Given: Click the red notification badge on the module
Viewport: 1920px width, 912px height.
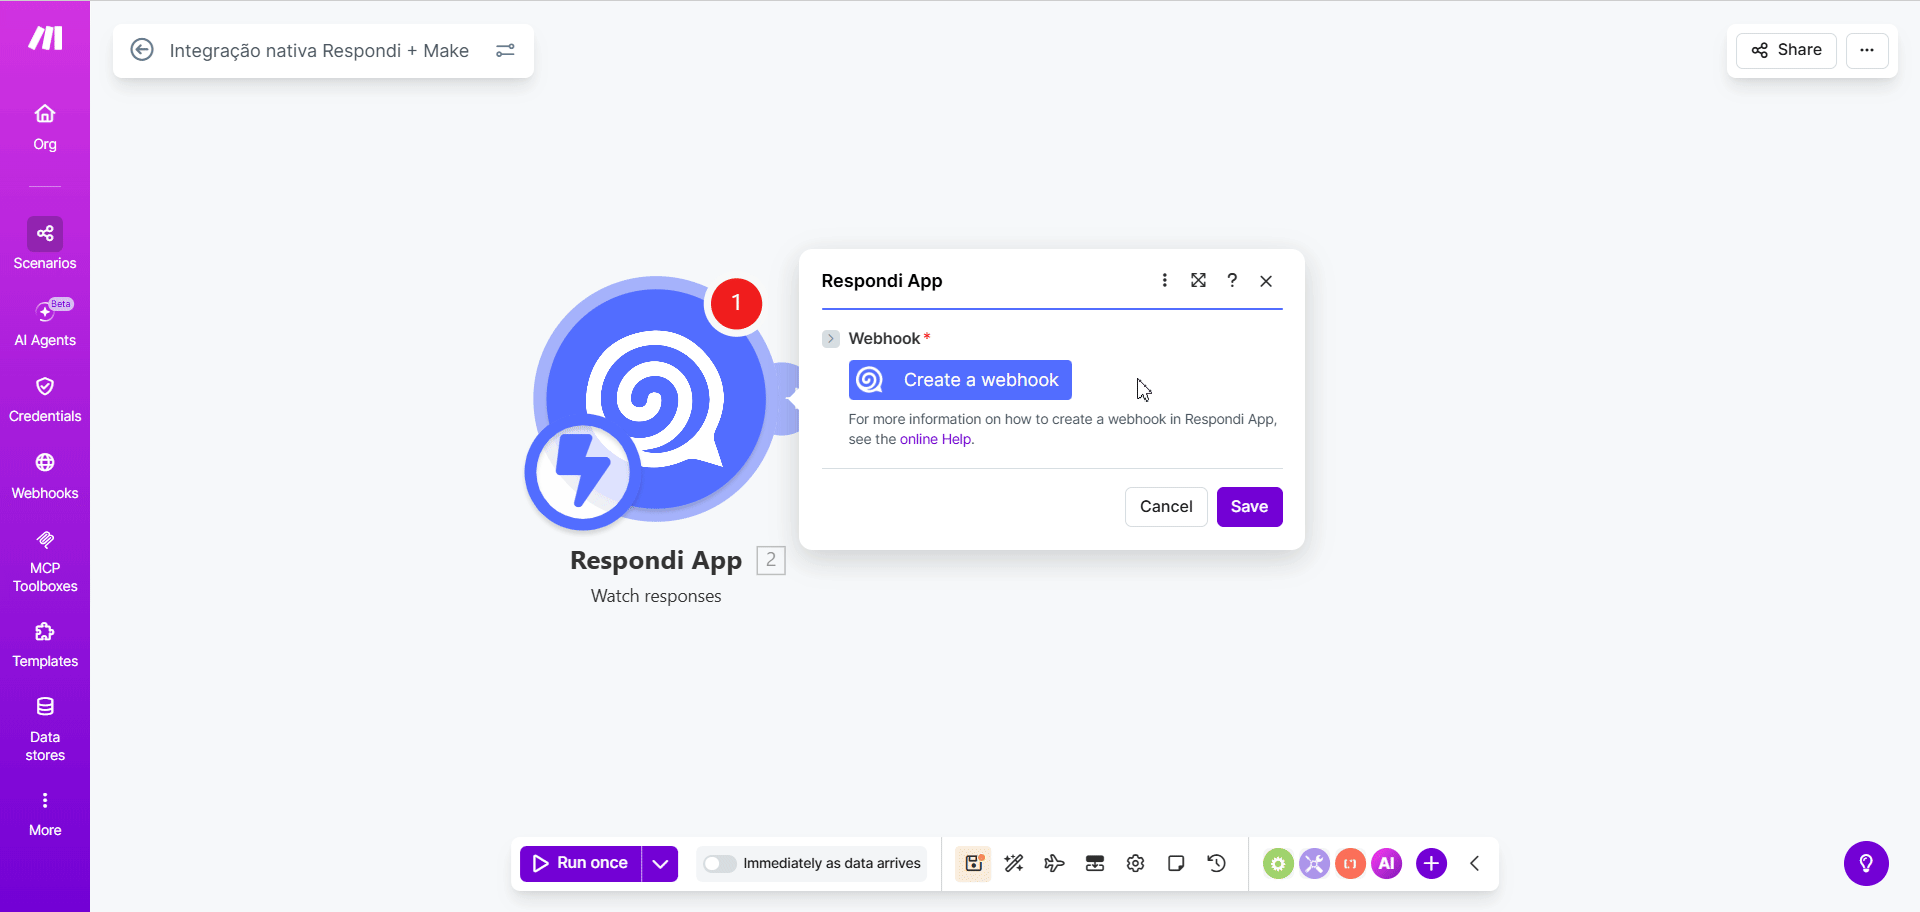Looking at the screenshot, I should coord(736,303).
